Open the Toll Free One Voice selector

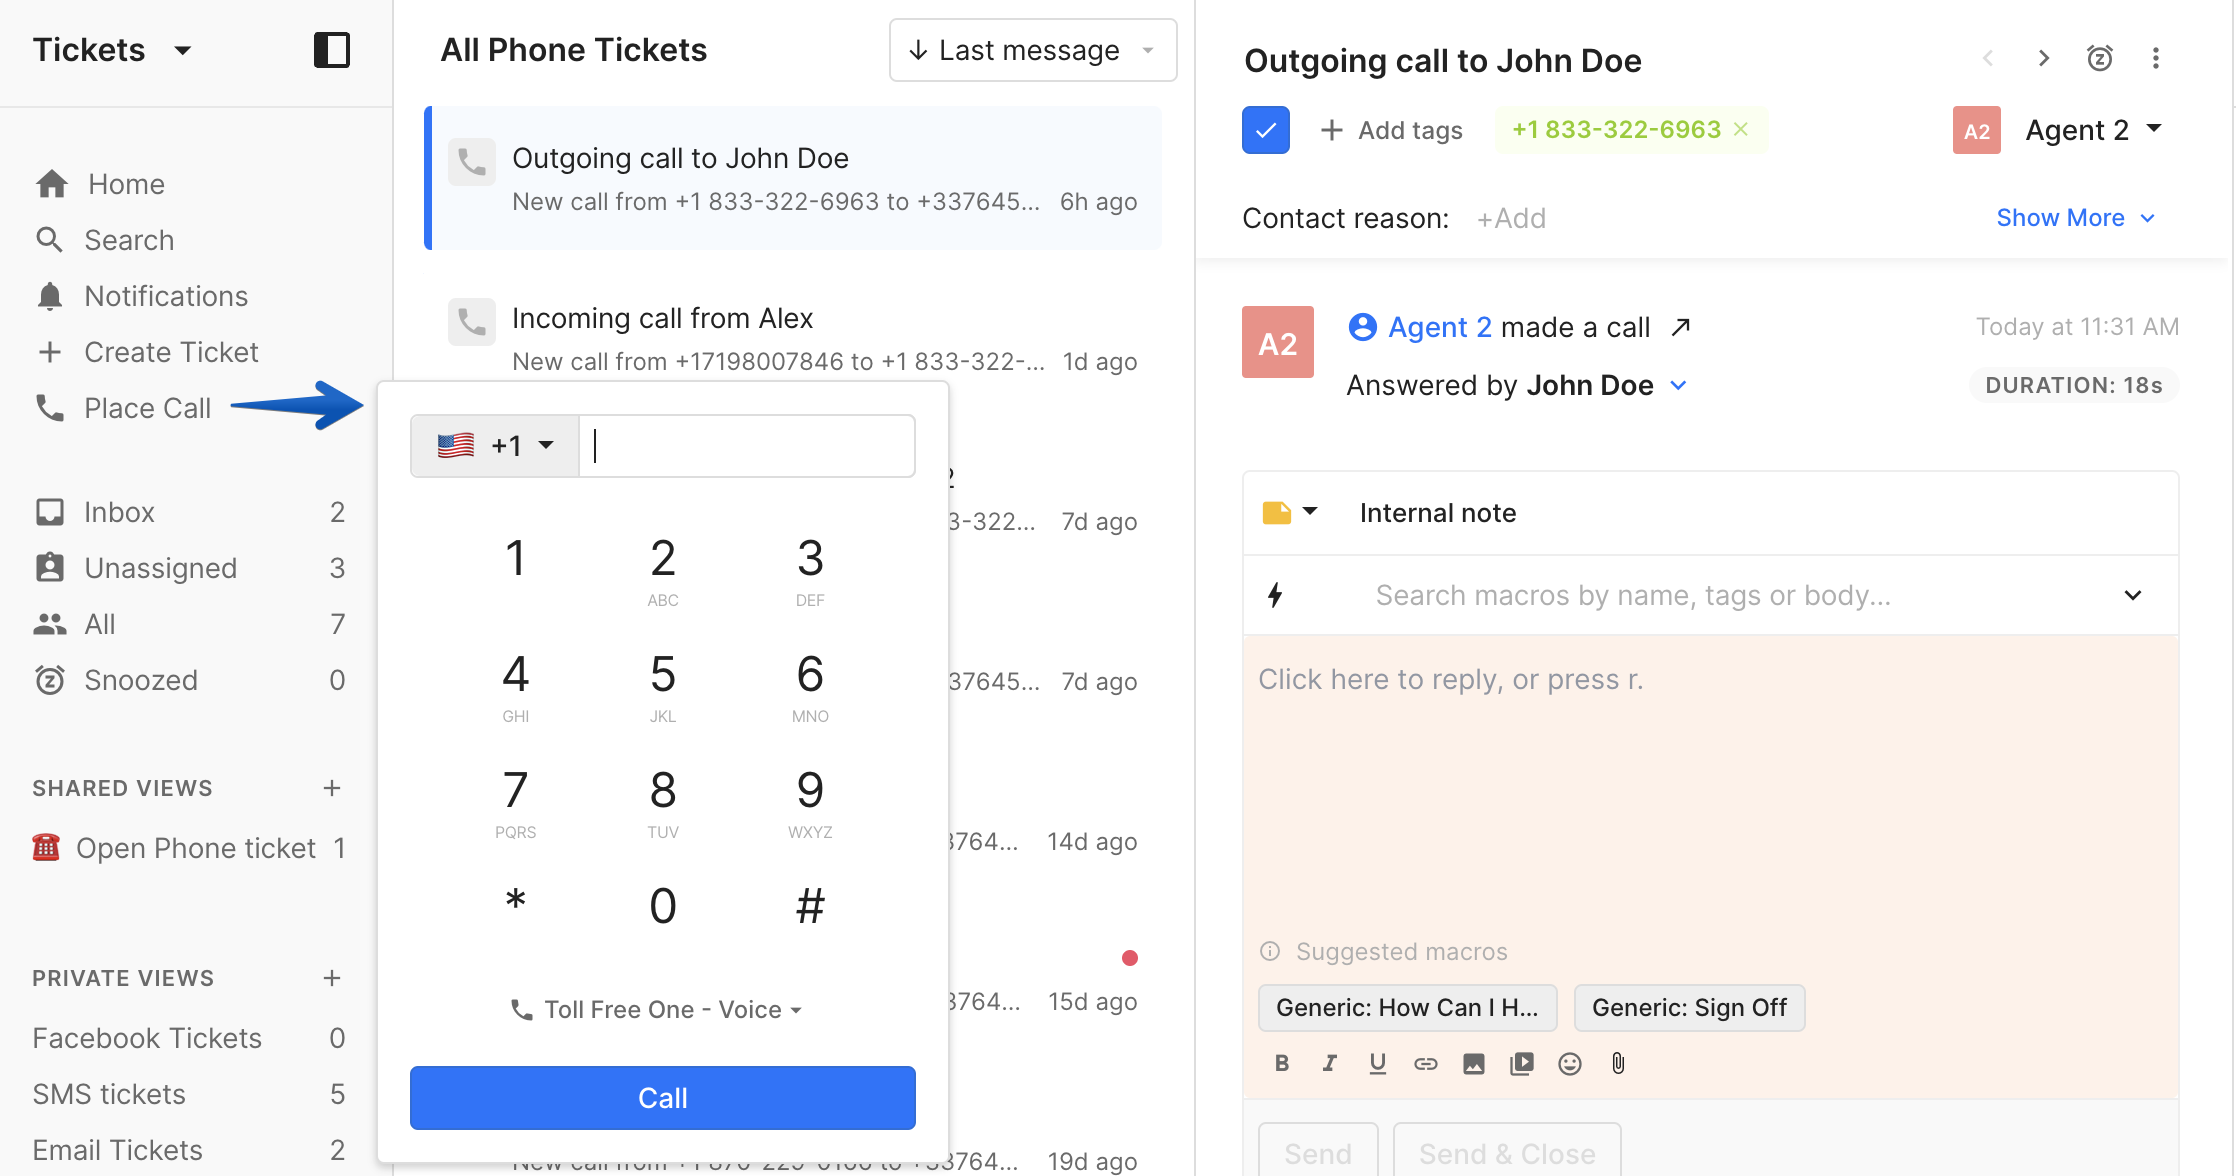[661, 1010]
